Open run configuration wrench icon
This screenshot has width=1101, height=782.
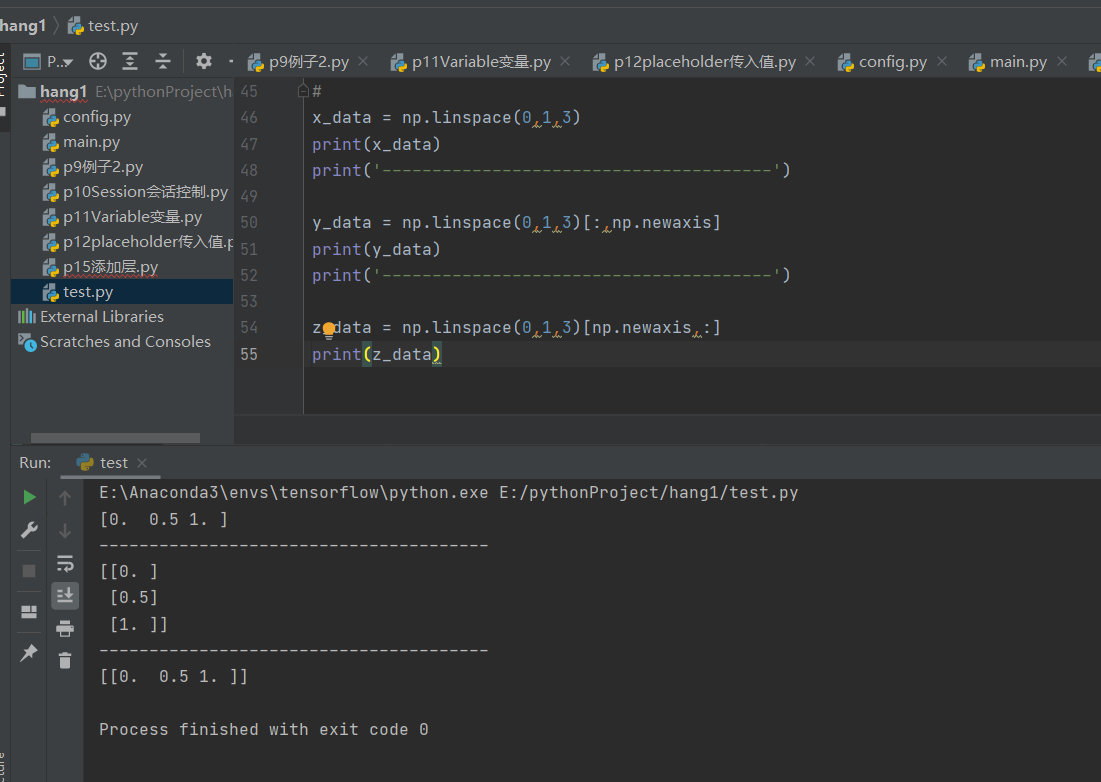[29, 530]
